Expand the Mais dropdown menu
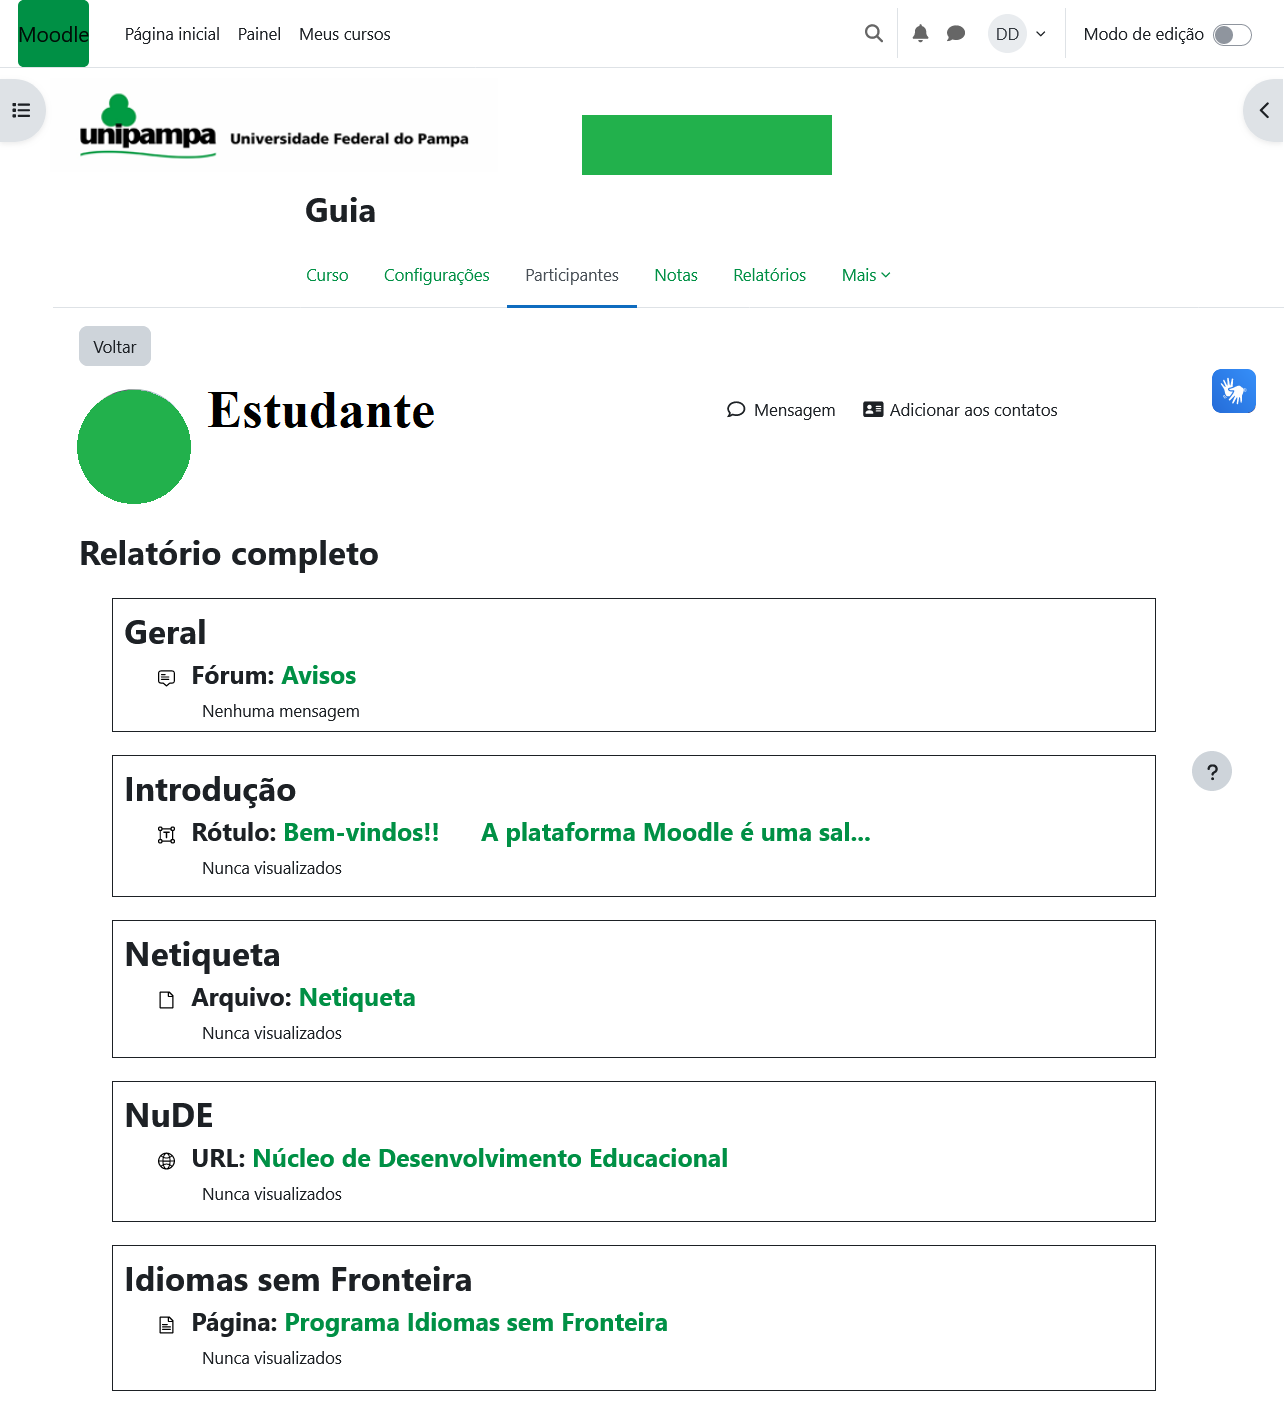This screenshot has height=1408, width=1284. click(x=866, y=275)
